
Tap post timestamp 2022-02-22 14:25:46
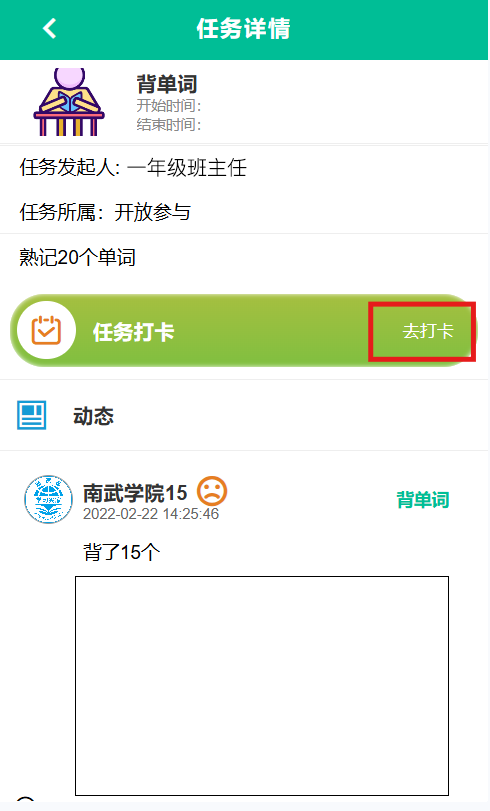151,514
